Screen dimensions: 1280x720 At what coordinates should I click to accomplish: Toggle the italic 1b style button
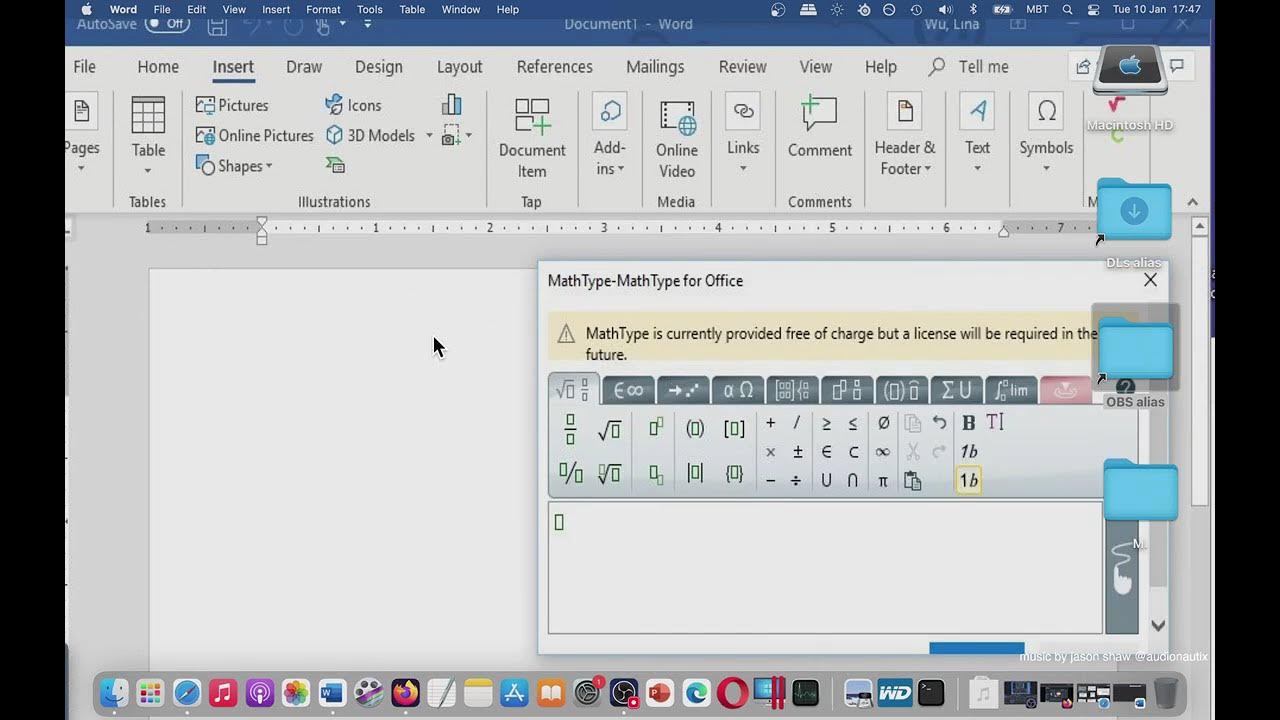(x=968, y=452)
